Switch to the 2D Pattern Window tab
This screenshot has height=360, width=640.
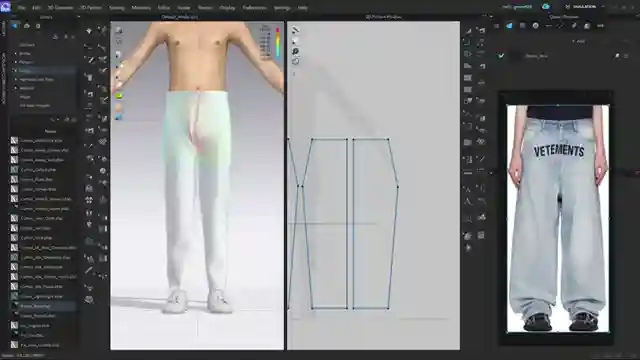point(383,17)
